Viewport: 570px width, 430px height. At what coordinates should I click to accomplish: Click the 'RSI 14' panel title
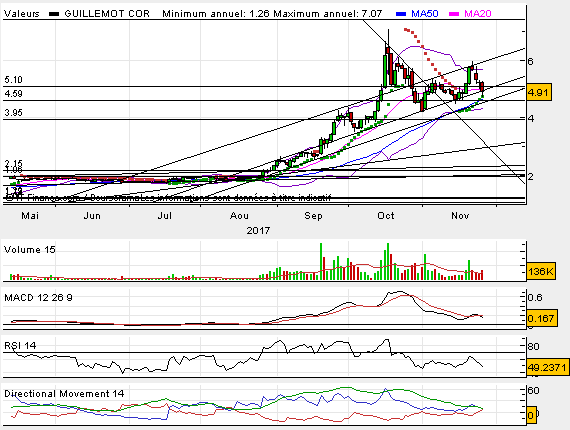tap(20, 345)
